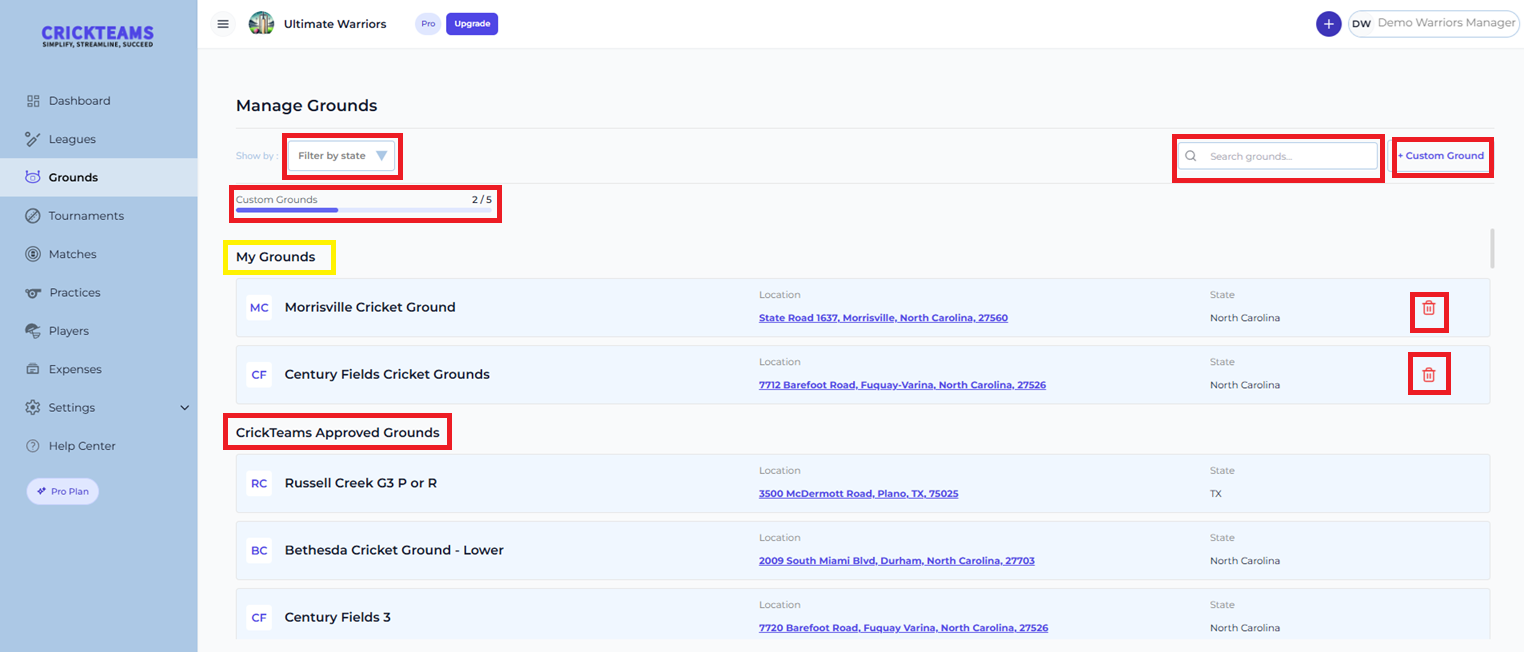Click the + Custom Ground button

click(1441, 156)
